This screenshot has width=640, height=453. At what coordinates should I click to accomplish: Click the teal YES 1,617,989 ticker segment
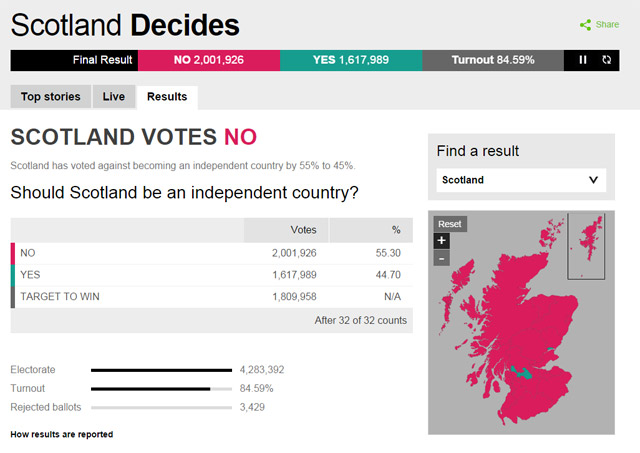(x=350, y=60)
